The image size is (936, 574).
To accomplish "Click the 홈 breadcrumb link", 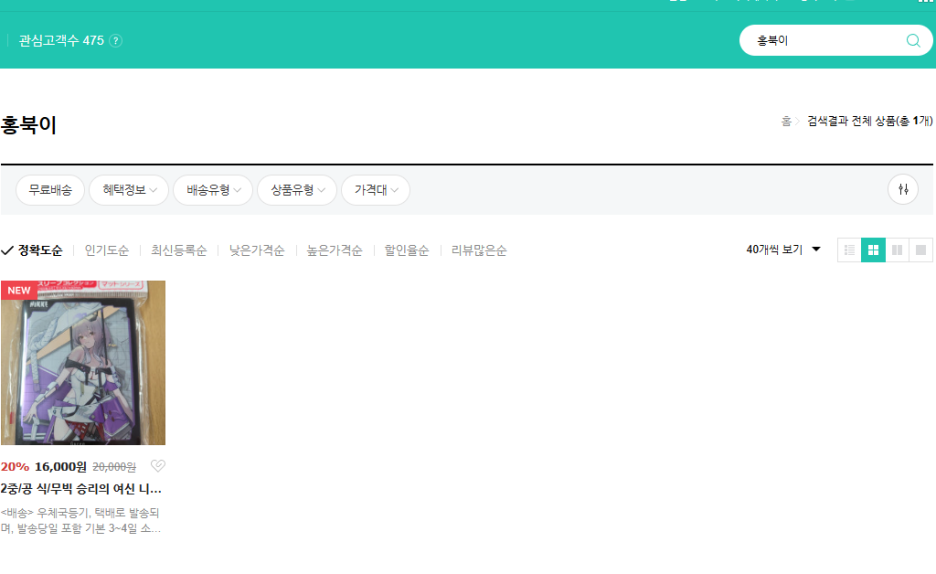I will 786,121.
